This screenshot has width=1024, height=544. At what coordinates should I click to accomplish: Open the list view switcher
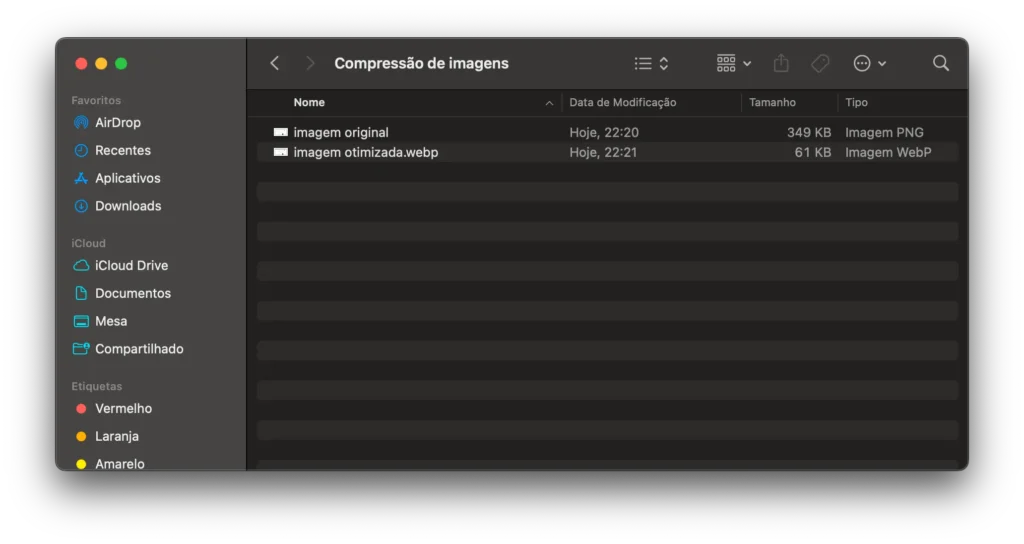coord(651,63)
